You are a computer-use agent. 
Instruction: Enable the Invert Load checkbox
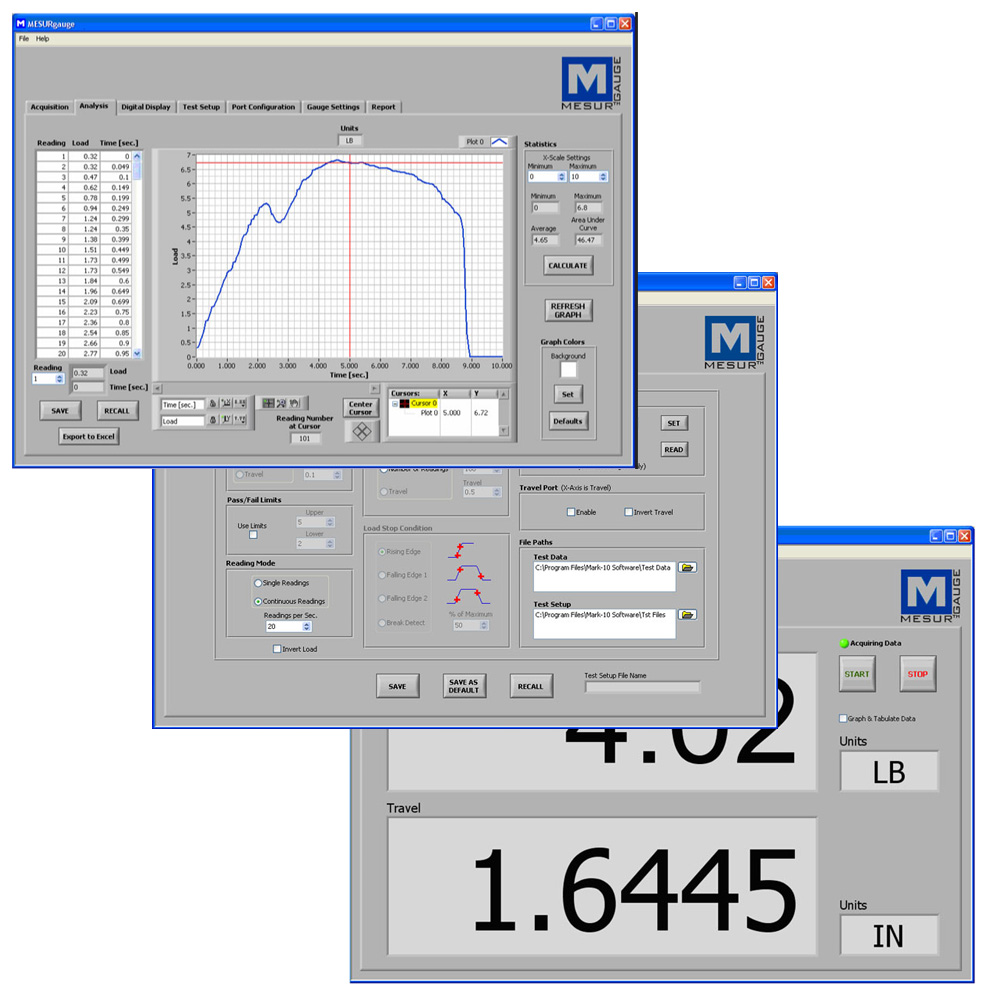(x=277, y=649)
